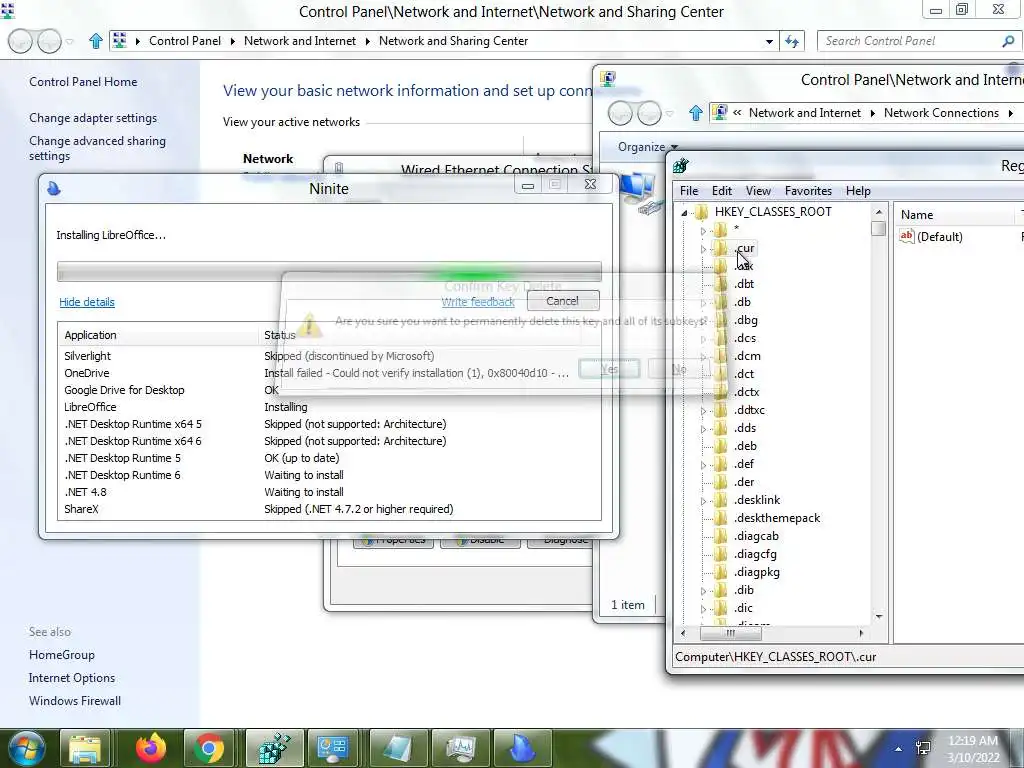Select the .dbt registry key
Image resolution: width=1024 pixels, height=768 pixels.
(744, 284)
